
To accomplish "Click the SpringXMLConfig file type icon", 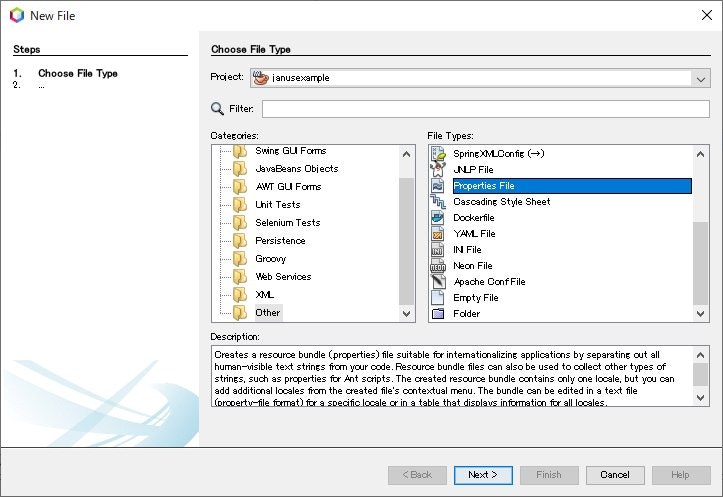I will [x=438, y=154].
